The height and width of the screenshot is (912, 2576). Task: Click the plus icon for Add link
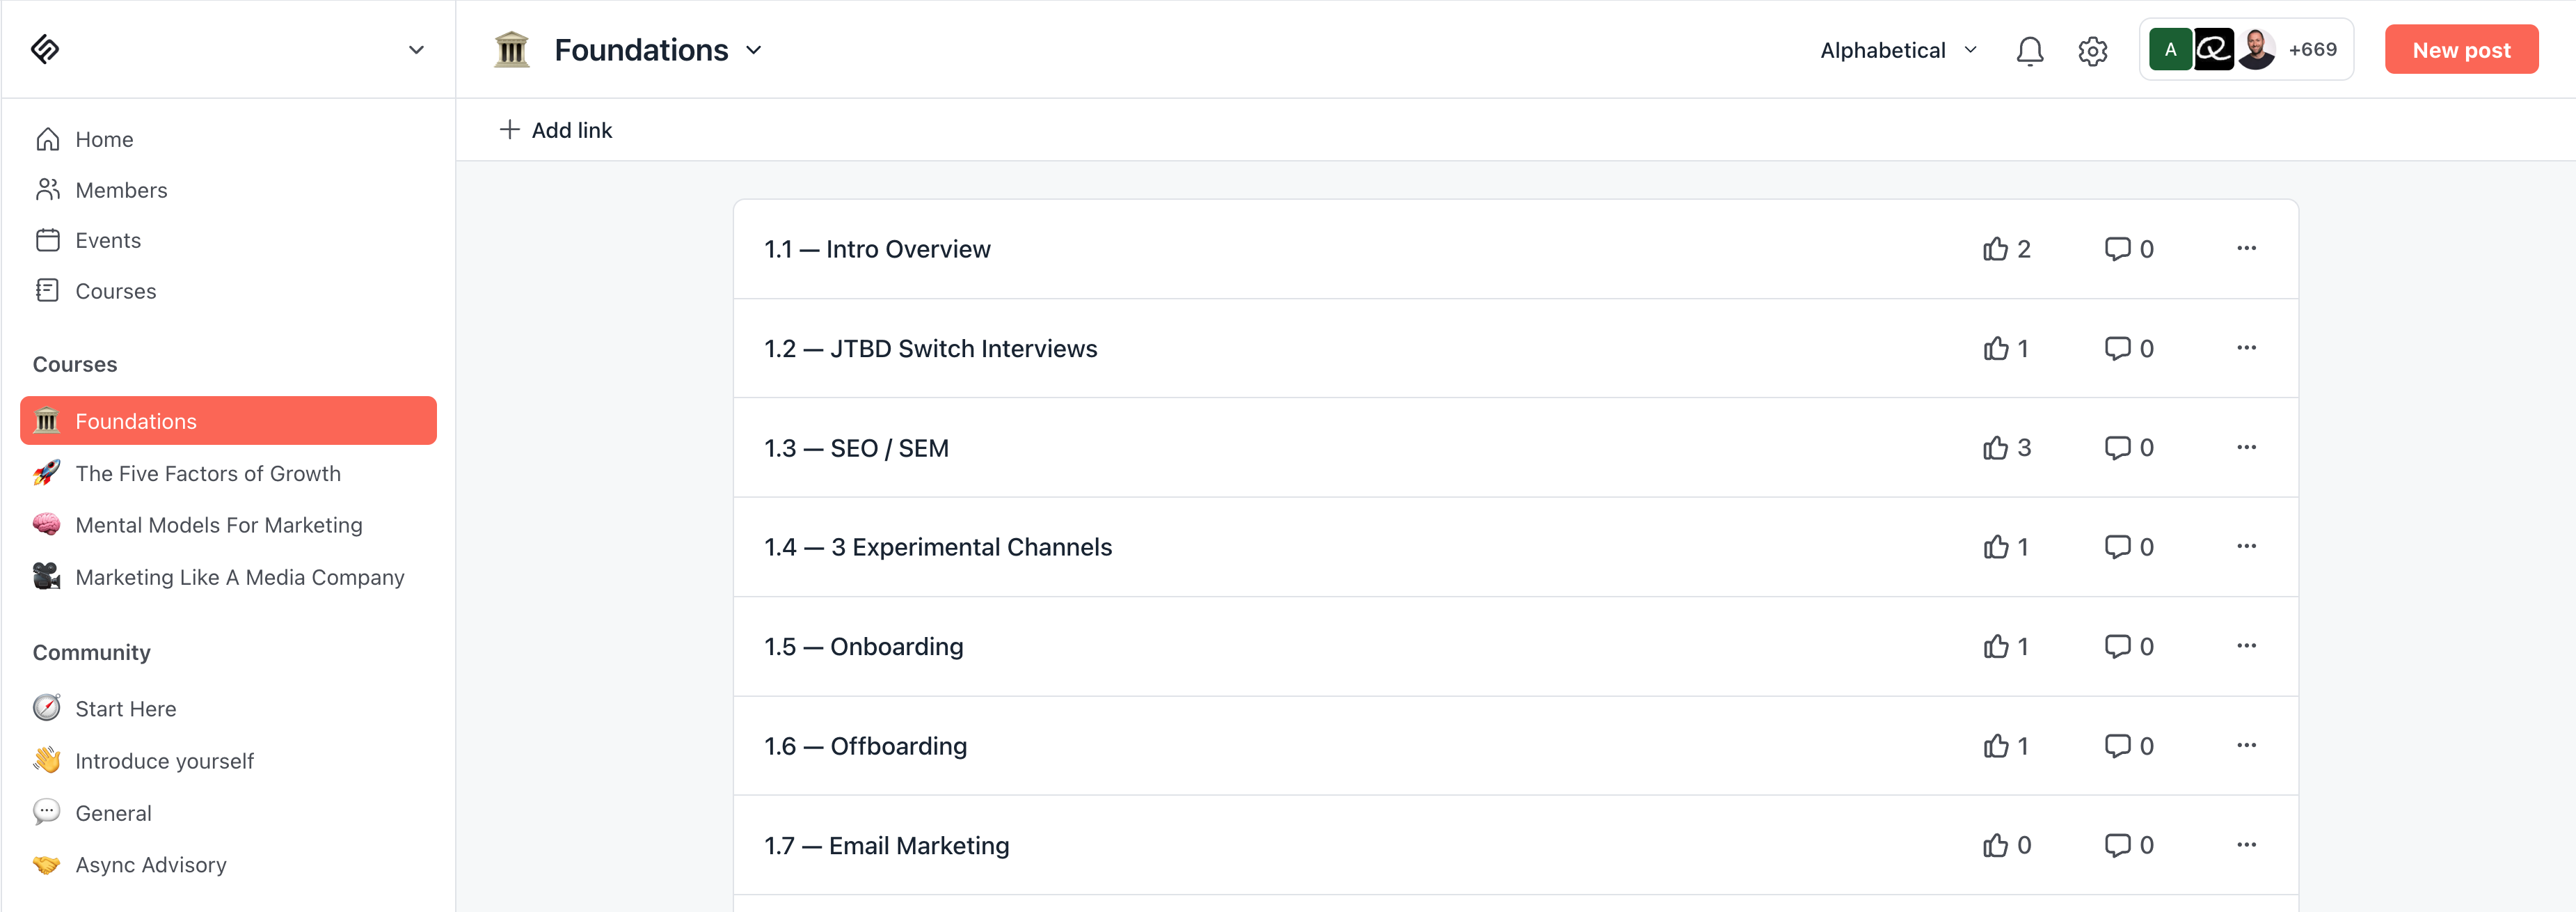click(x=509, y=130)
